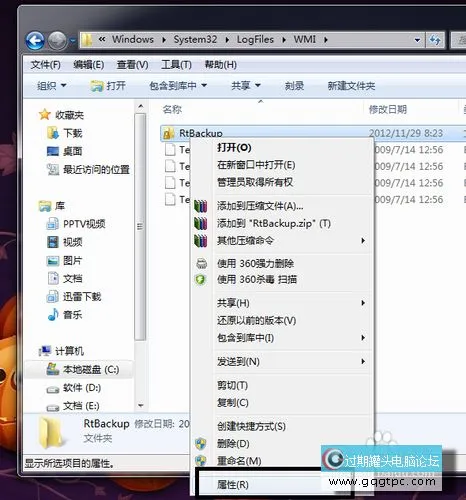Choose 在新窗口中打开(E) in context menu
The width and height of the screenshot is (466, 500).
[x=256, y=165]
